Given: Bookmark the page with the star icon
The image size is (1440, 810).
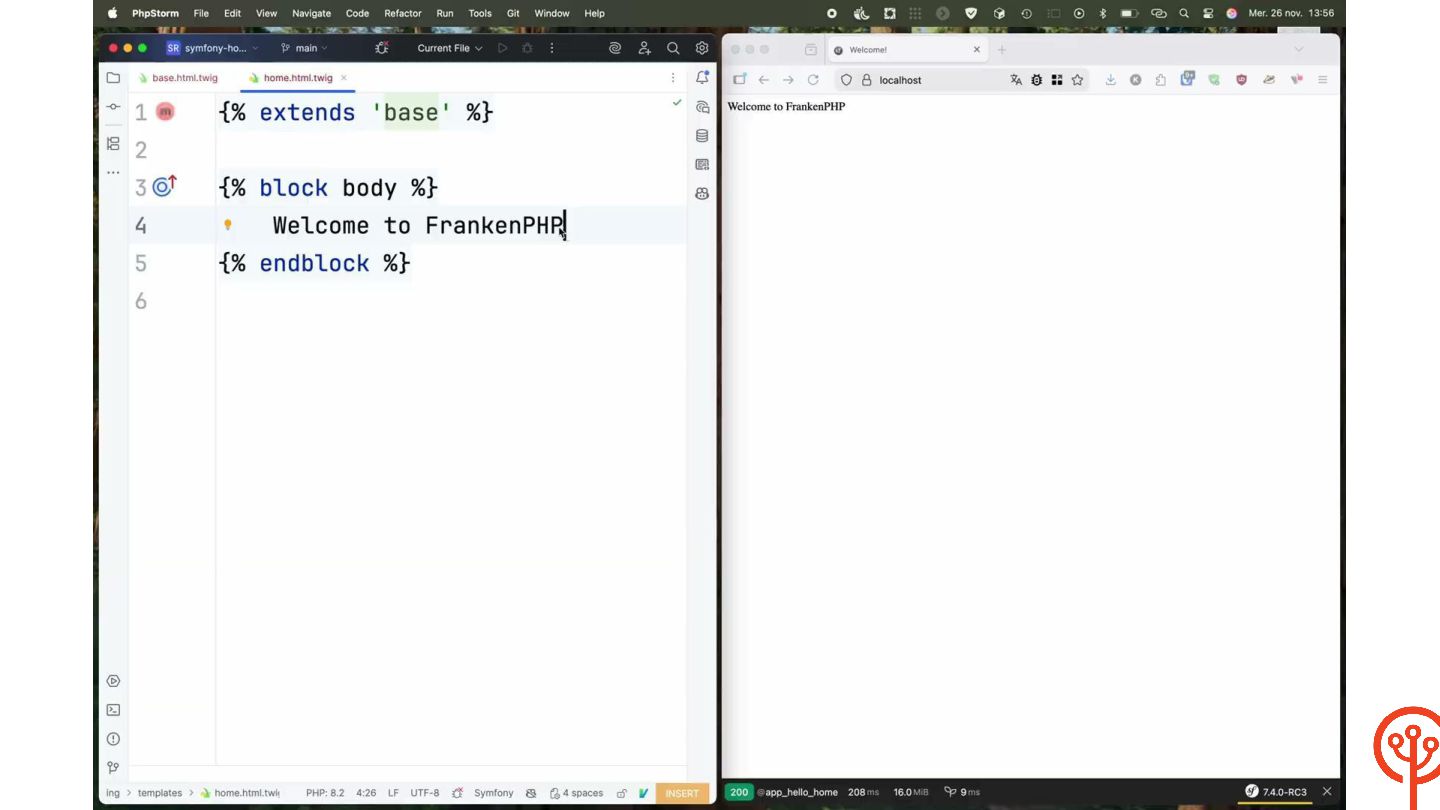Looking at the screenshot, I should [x=1077, y=80].
